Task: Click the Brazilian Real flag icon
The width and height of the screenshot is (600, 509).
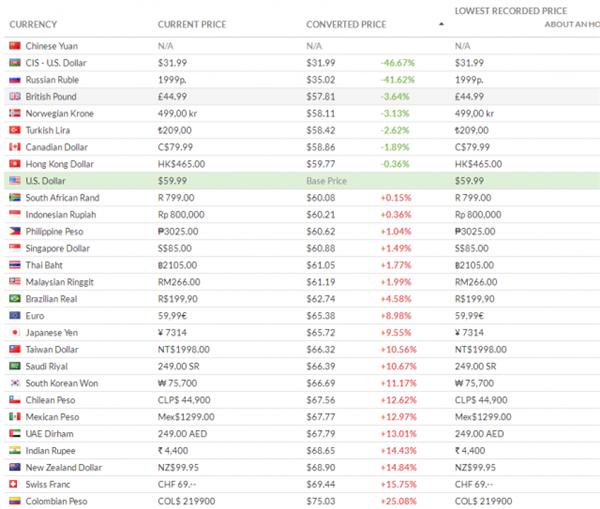Action: 14,298
